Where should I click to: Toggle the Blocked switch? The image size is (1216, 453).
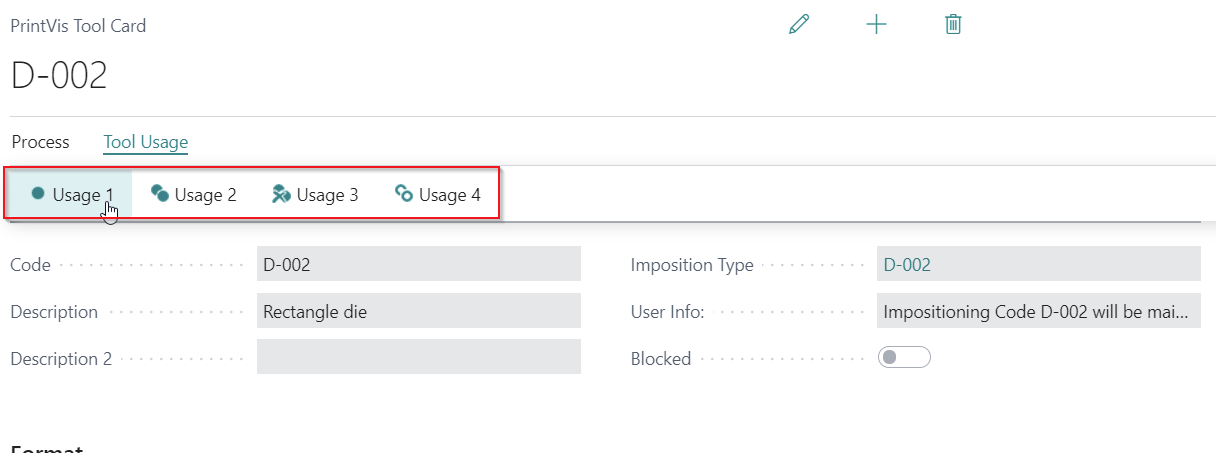pyautogui.click(x=904, y=357)
